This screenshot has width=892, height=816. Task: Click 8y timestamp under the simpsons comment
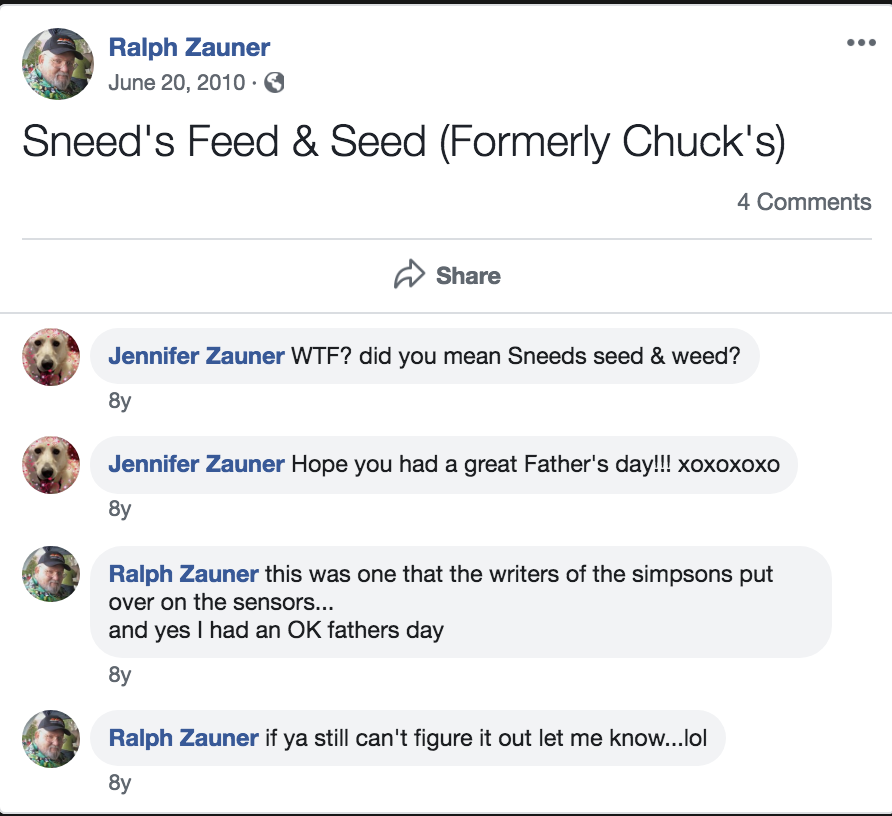pyautogui.click(x=120, y=675)
